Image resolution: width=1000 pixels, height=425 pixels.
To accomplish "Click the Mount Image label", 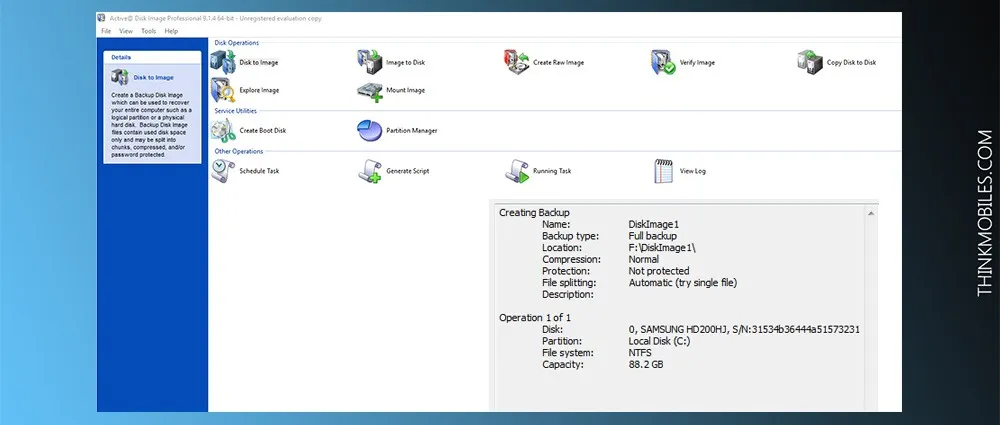I will (406, 90).
